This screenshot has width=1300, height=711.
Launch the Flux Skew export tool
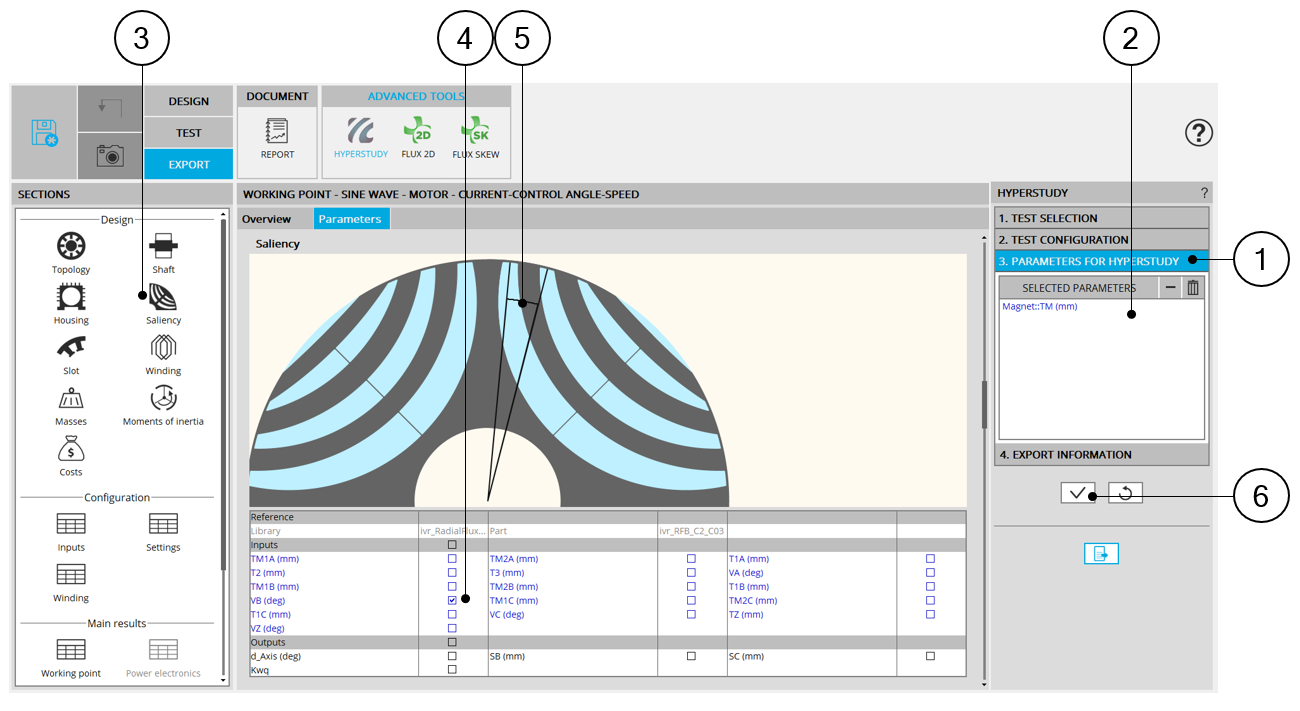click(x=475, y=133)
